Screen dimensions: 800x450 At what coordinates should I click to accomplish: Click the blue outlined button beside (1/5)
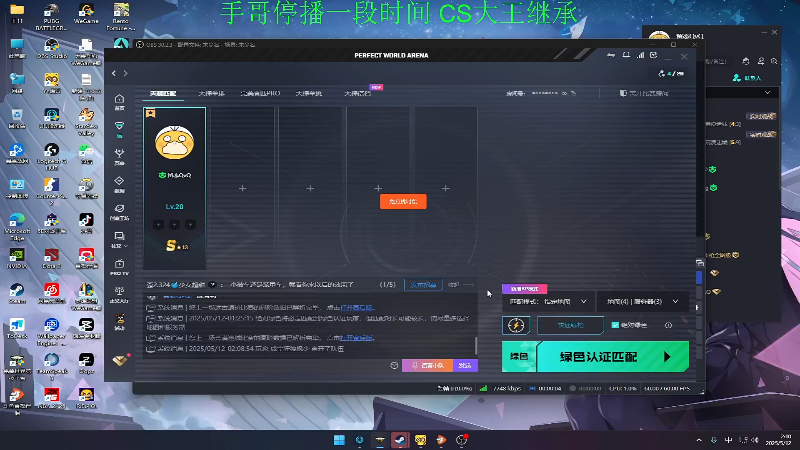pos(423,285)
